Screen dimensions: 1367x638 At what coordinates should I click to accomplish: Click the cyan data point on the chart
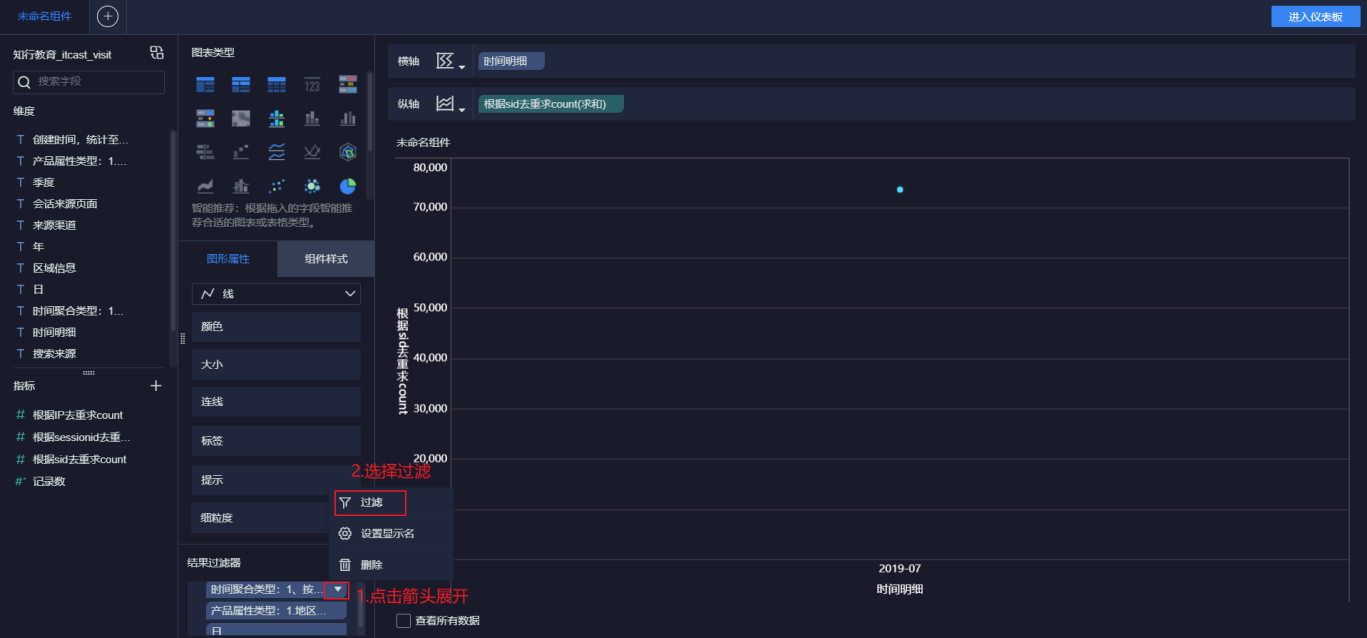(x=900, y=189)
